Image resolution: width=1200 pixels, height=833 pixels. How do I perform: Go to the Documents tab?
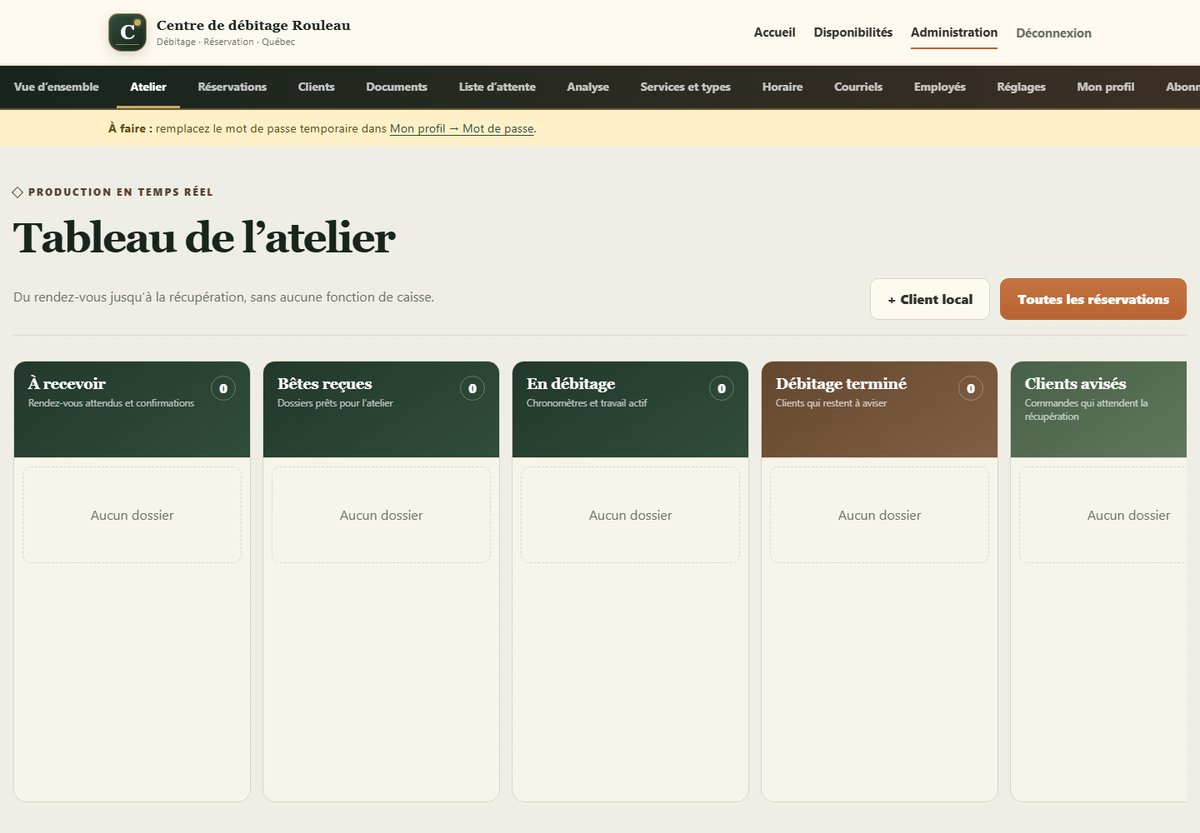point(396,87)
